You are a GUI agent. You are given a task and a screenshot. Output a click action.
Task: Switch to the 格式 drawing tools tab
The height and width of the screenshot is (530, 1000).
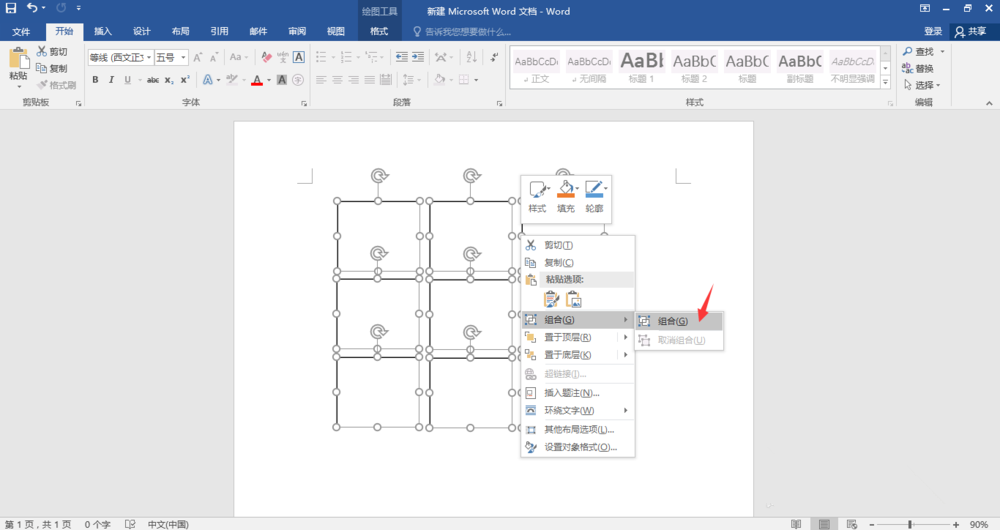379,31
